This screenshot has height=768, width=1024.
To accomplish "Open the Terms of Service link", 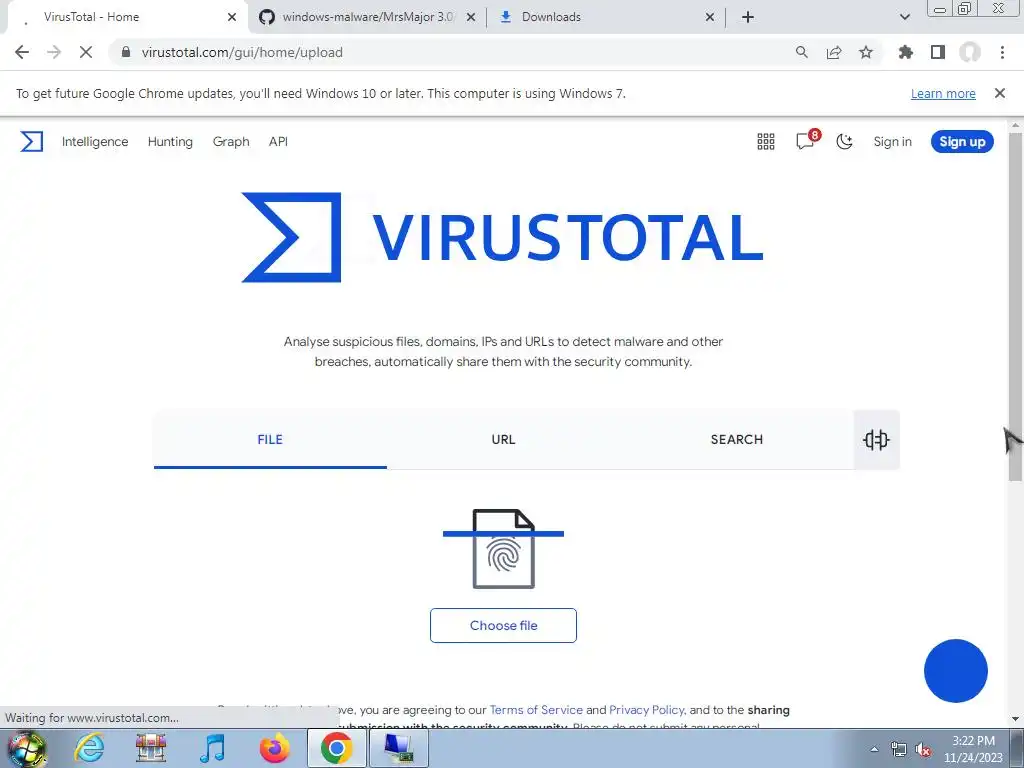I will tap(536, 710).
